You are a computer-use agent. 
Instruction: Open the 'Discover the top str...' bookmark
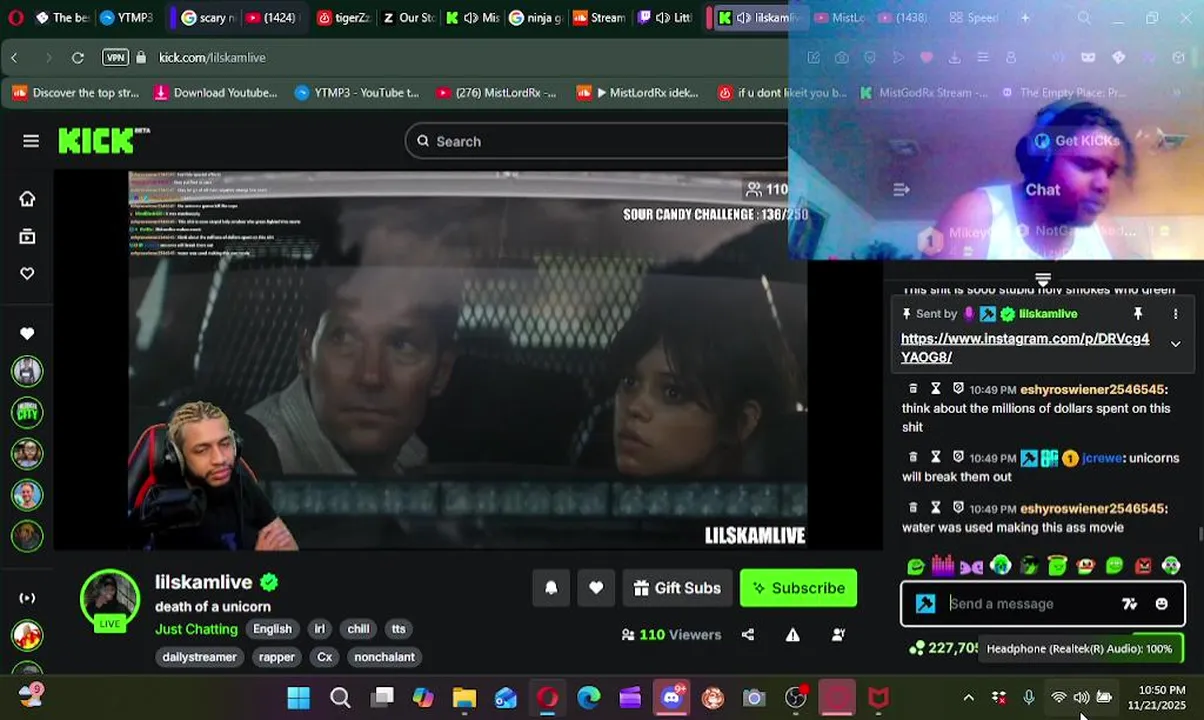click(76, 93)
